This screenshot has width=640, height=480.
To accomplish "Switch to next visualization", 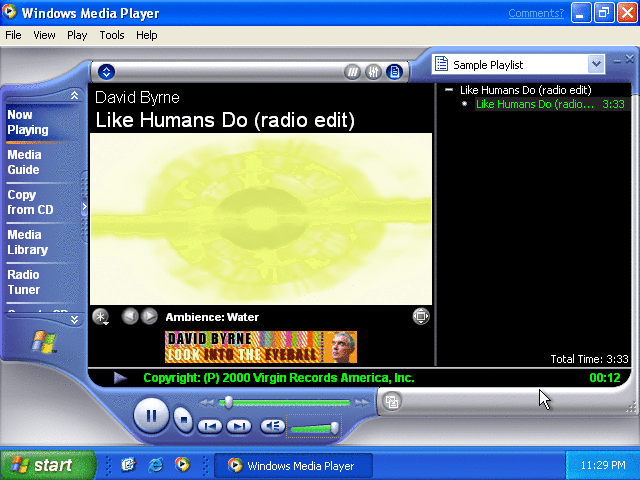I will 149,316.
